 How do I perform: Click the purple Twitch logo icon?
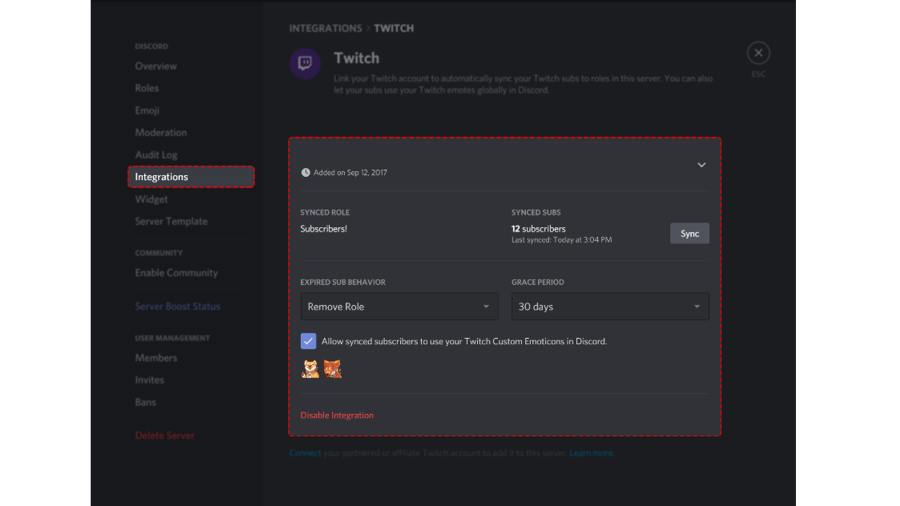point(305,63)
